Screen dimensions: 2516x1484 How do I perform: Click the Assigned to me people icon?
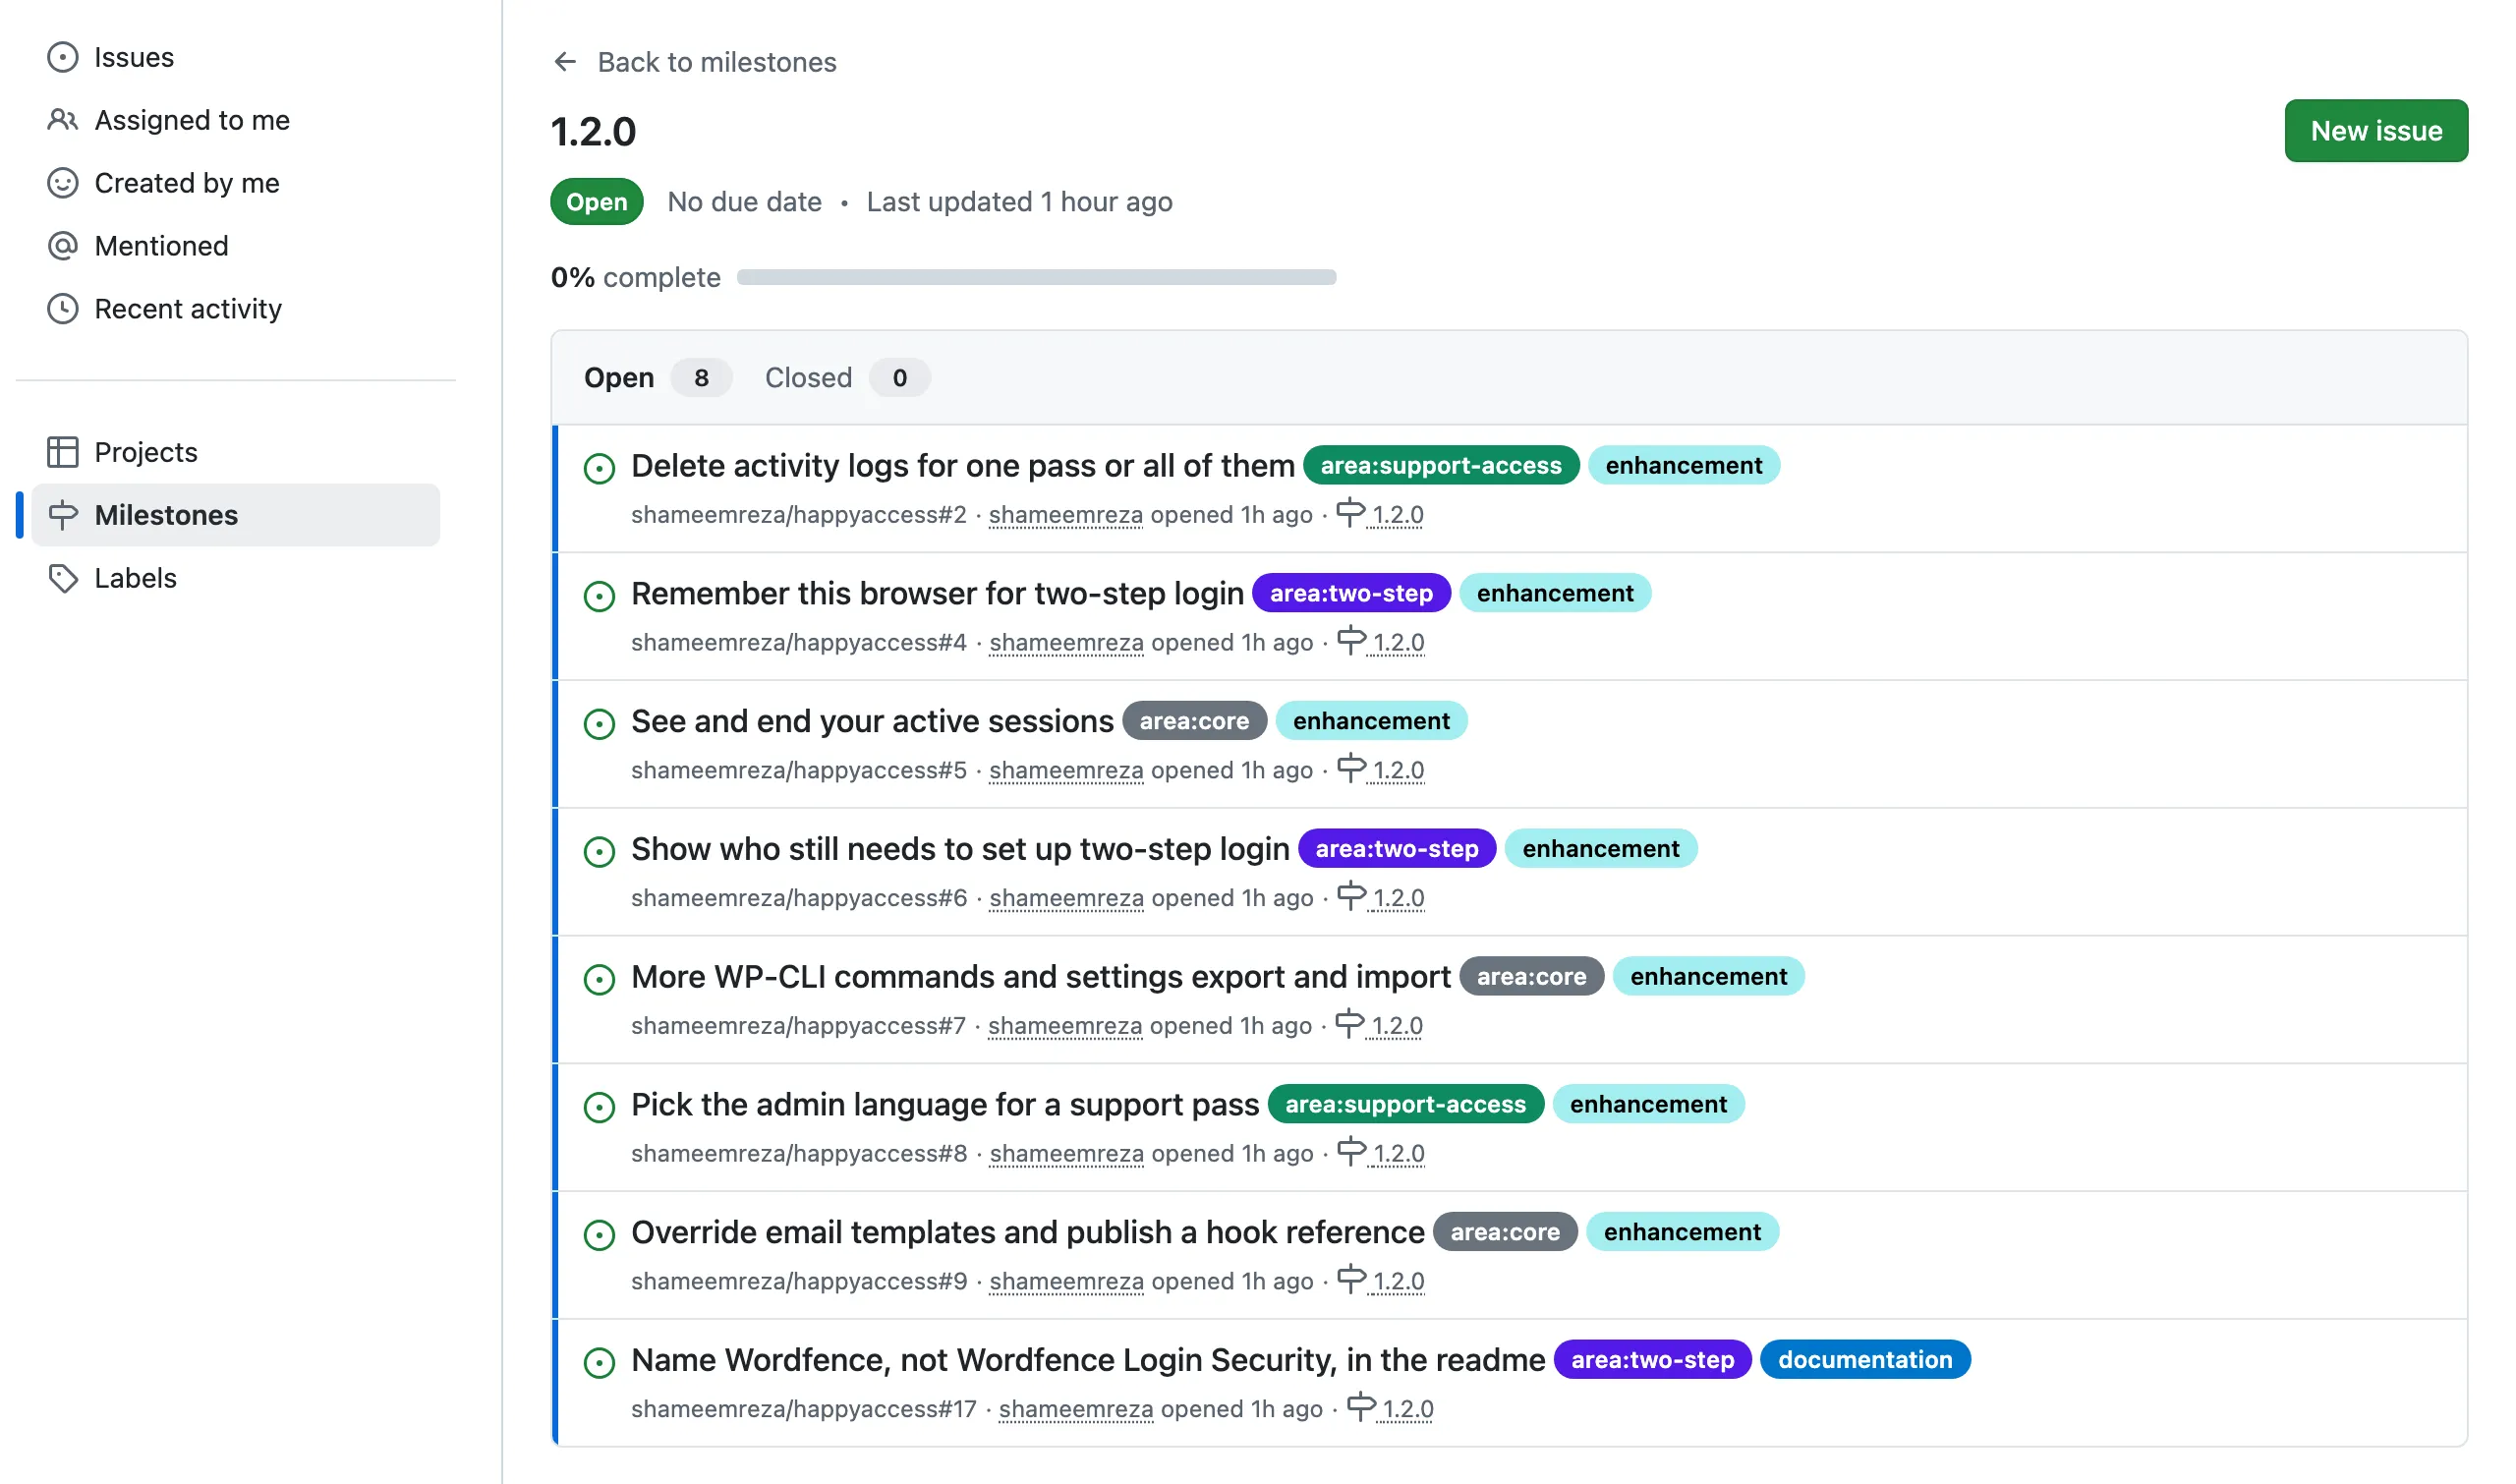point(62,120)
